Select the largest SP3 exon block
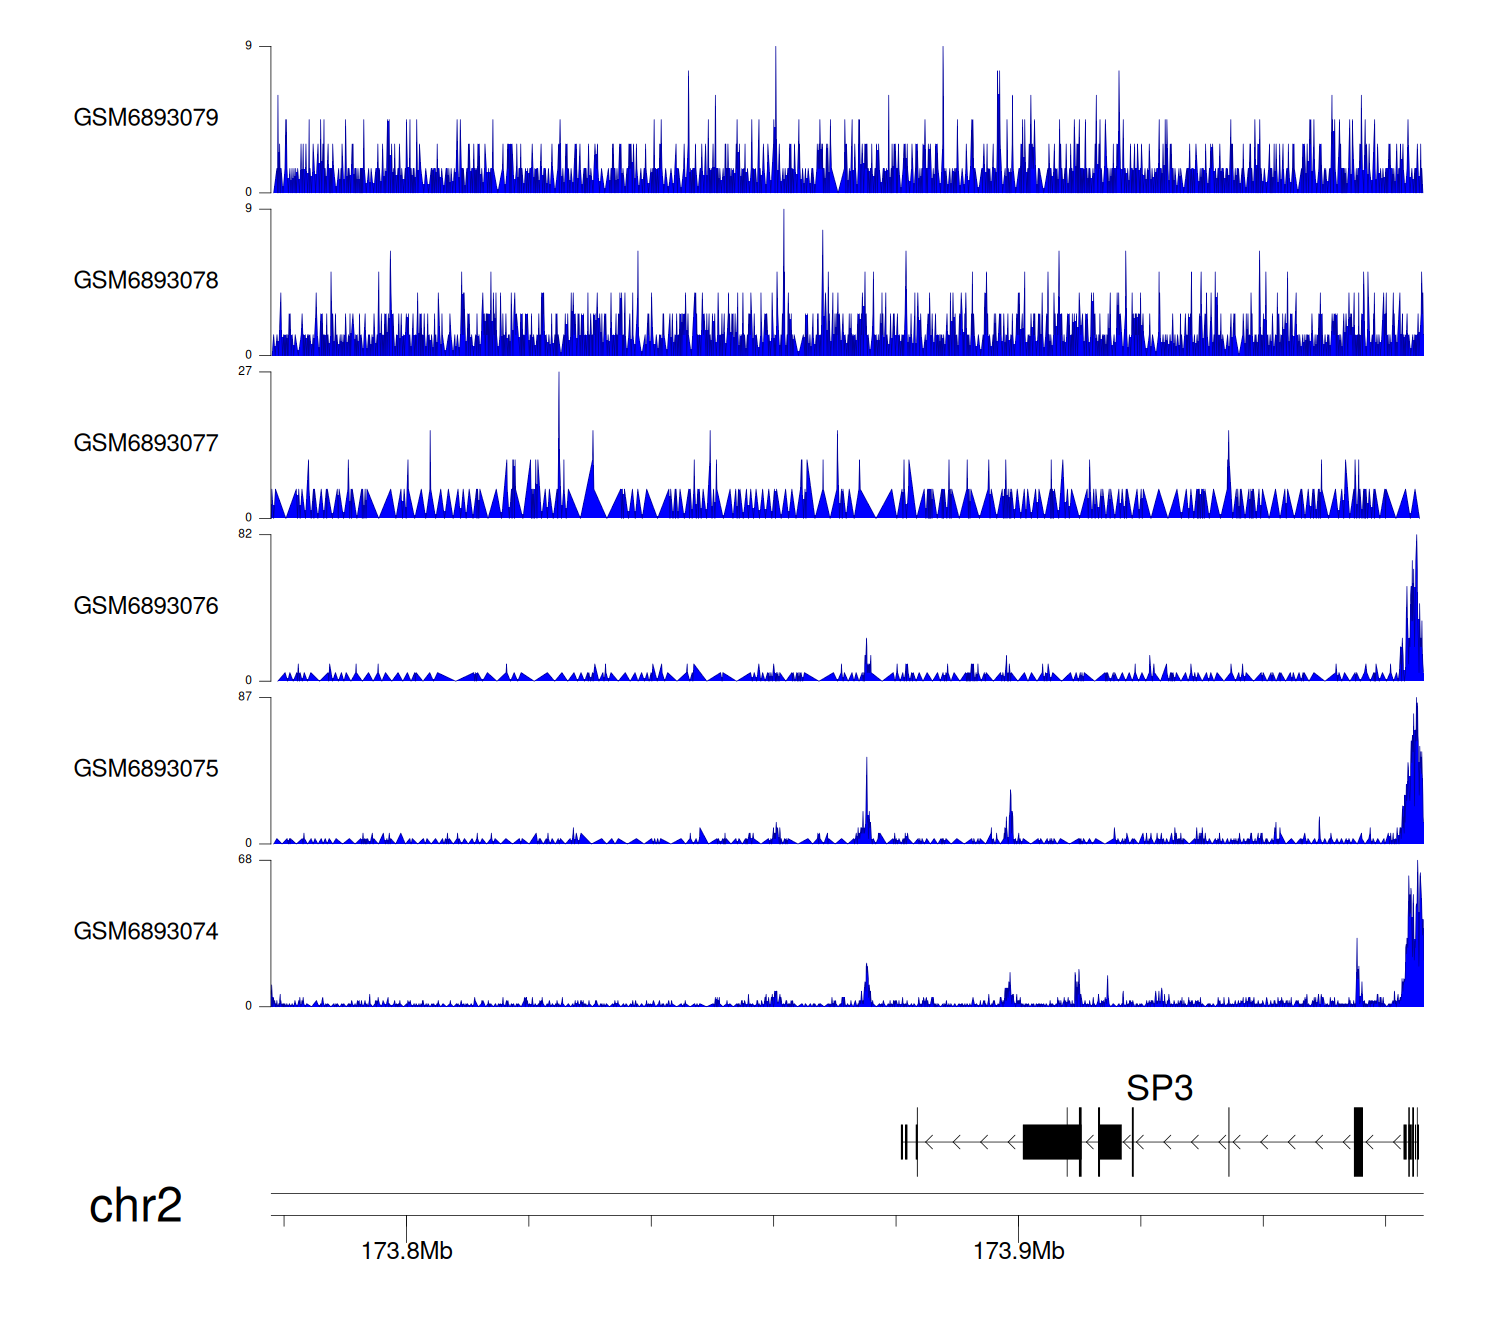This screenshot has height=1320, width=1500. 1051,1142
